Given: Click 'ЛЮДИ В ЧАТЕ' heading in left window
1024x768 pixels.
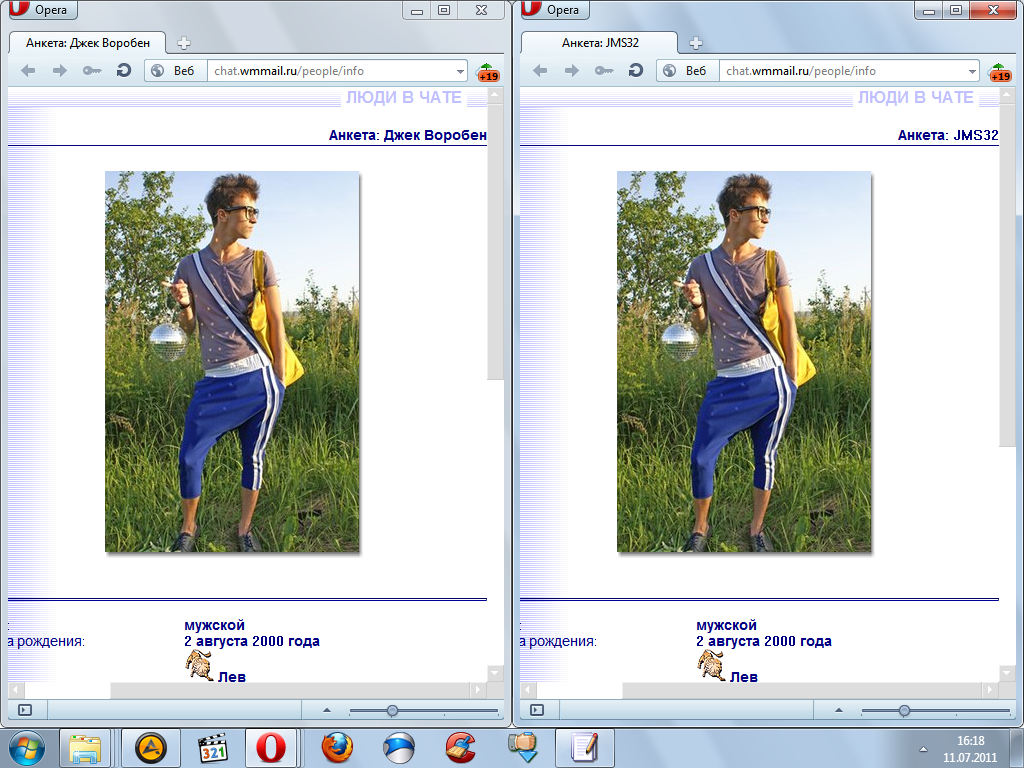Looking at the screenshot, I should 404,97.
